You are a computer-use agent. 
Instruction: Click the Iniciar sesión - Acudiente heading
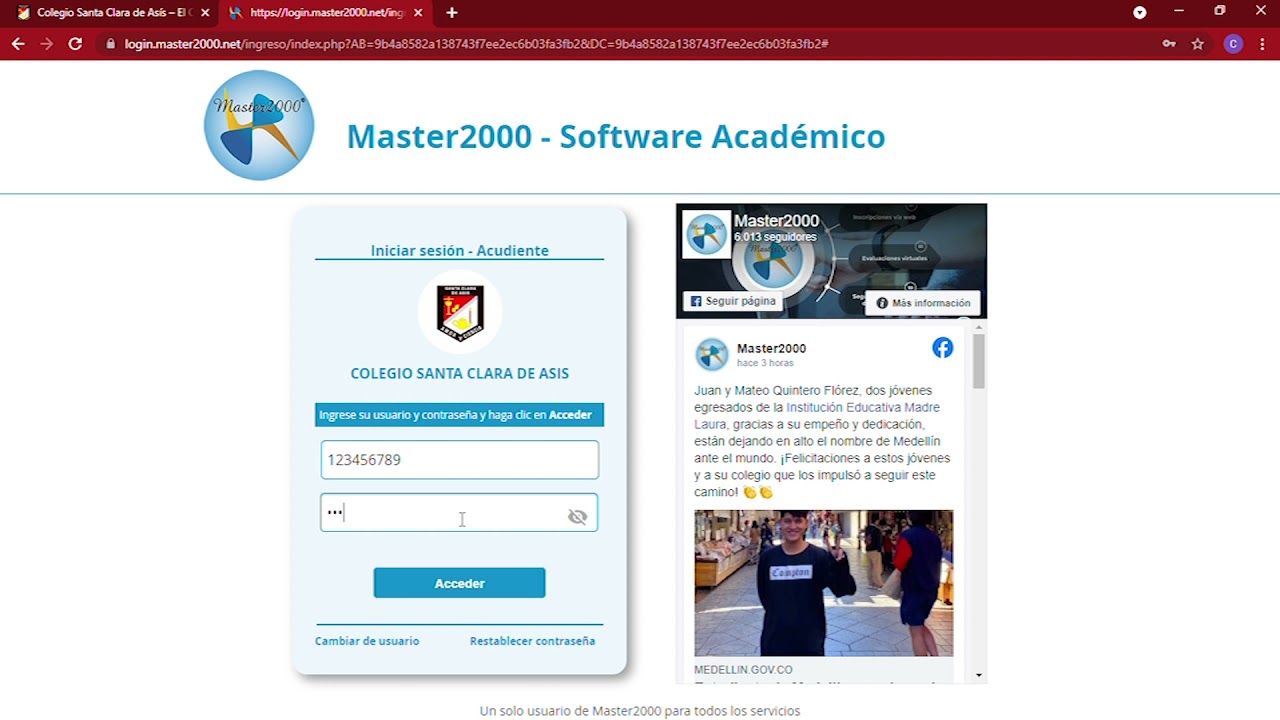coord(460,250)
